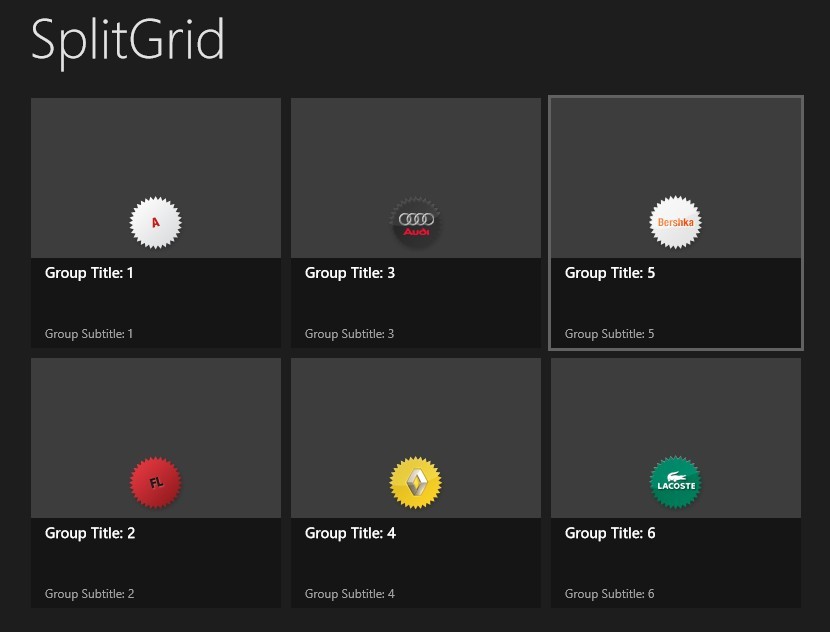
Task: Click the Bershka logo badge
Action: tap(675, 222)
